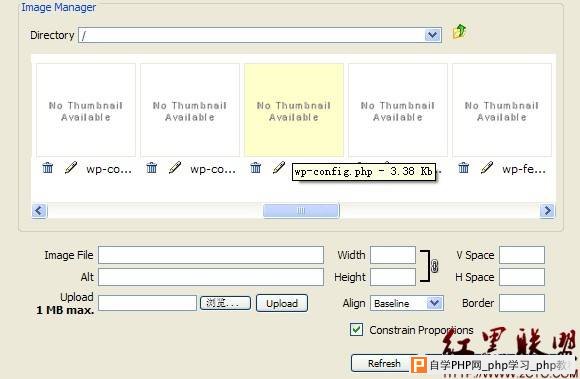Click the scrollbar right arrow

(x=547, y=211)
